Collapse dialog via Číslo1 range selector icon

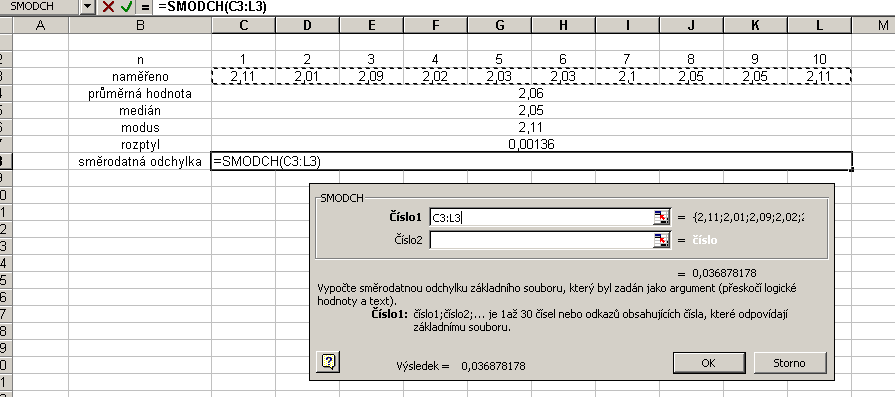(x=662, y=217)
